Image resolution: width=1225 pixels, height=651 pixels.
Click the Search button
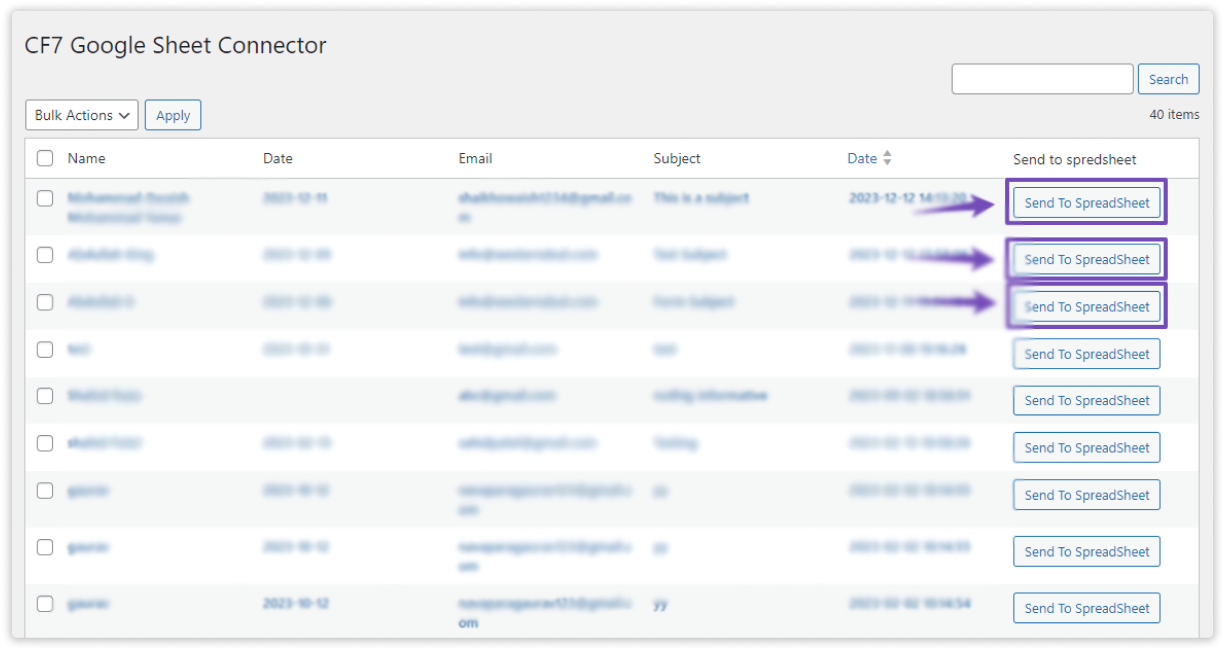point(1168,79)
